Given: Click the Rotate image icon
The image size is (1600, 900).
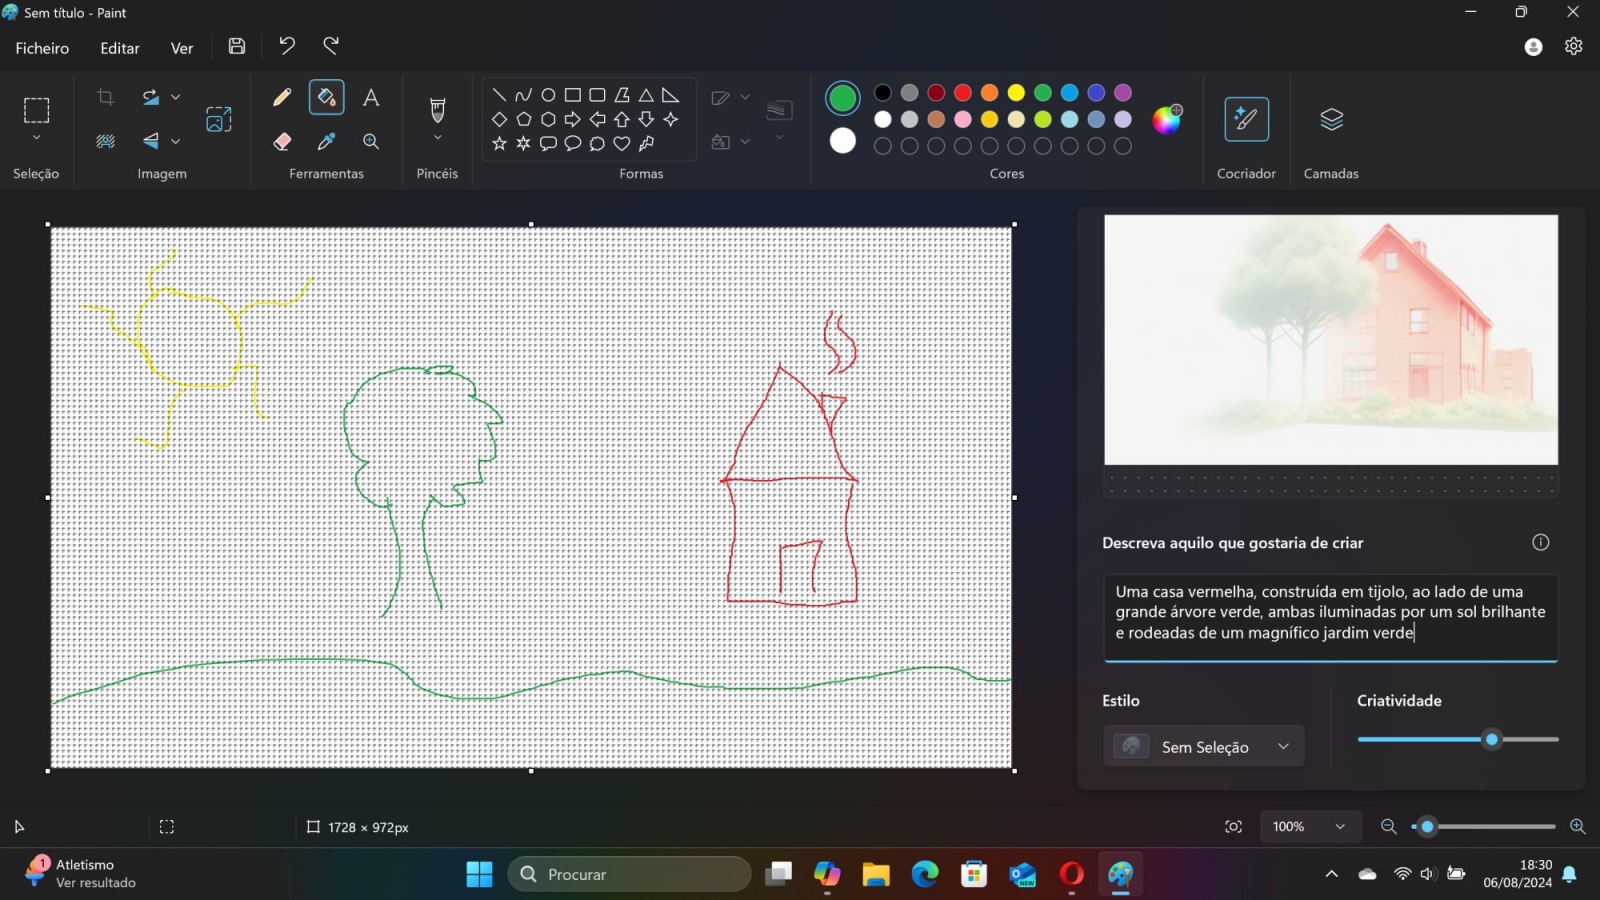Looking at the screenshot, I should click(151, 97).
